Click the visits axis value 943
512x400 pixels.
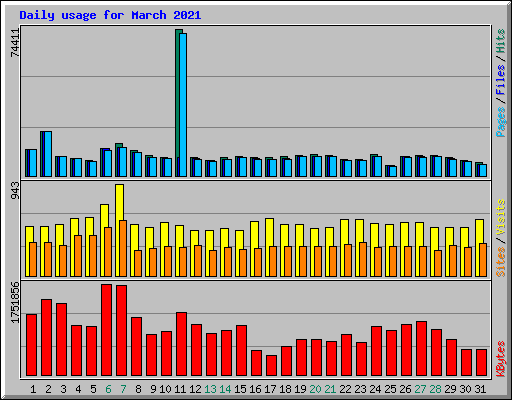tap(15, 190)
